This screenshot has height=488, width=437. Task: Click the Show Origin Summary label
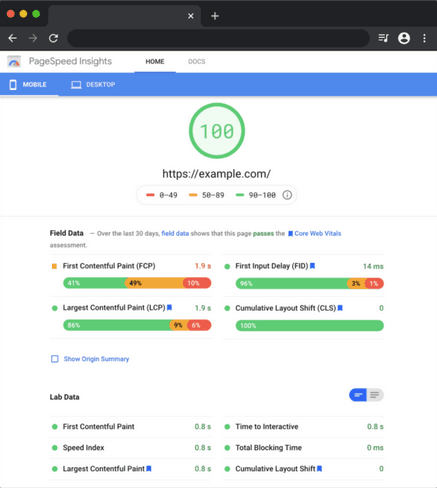point(96,359)
